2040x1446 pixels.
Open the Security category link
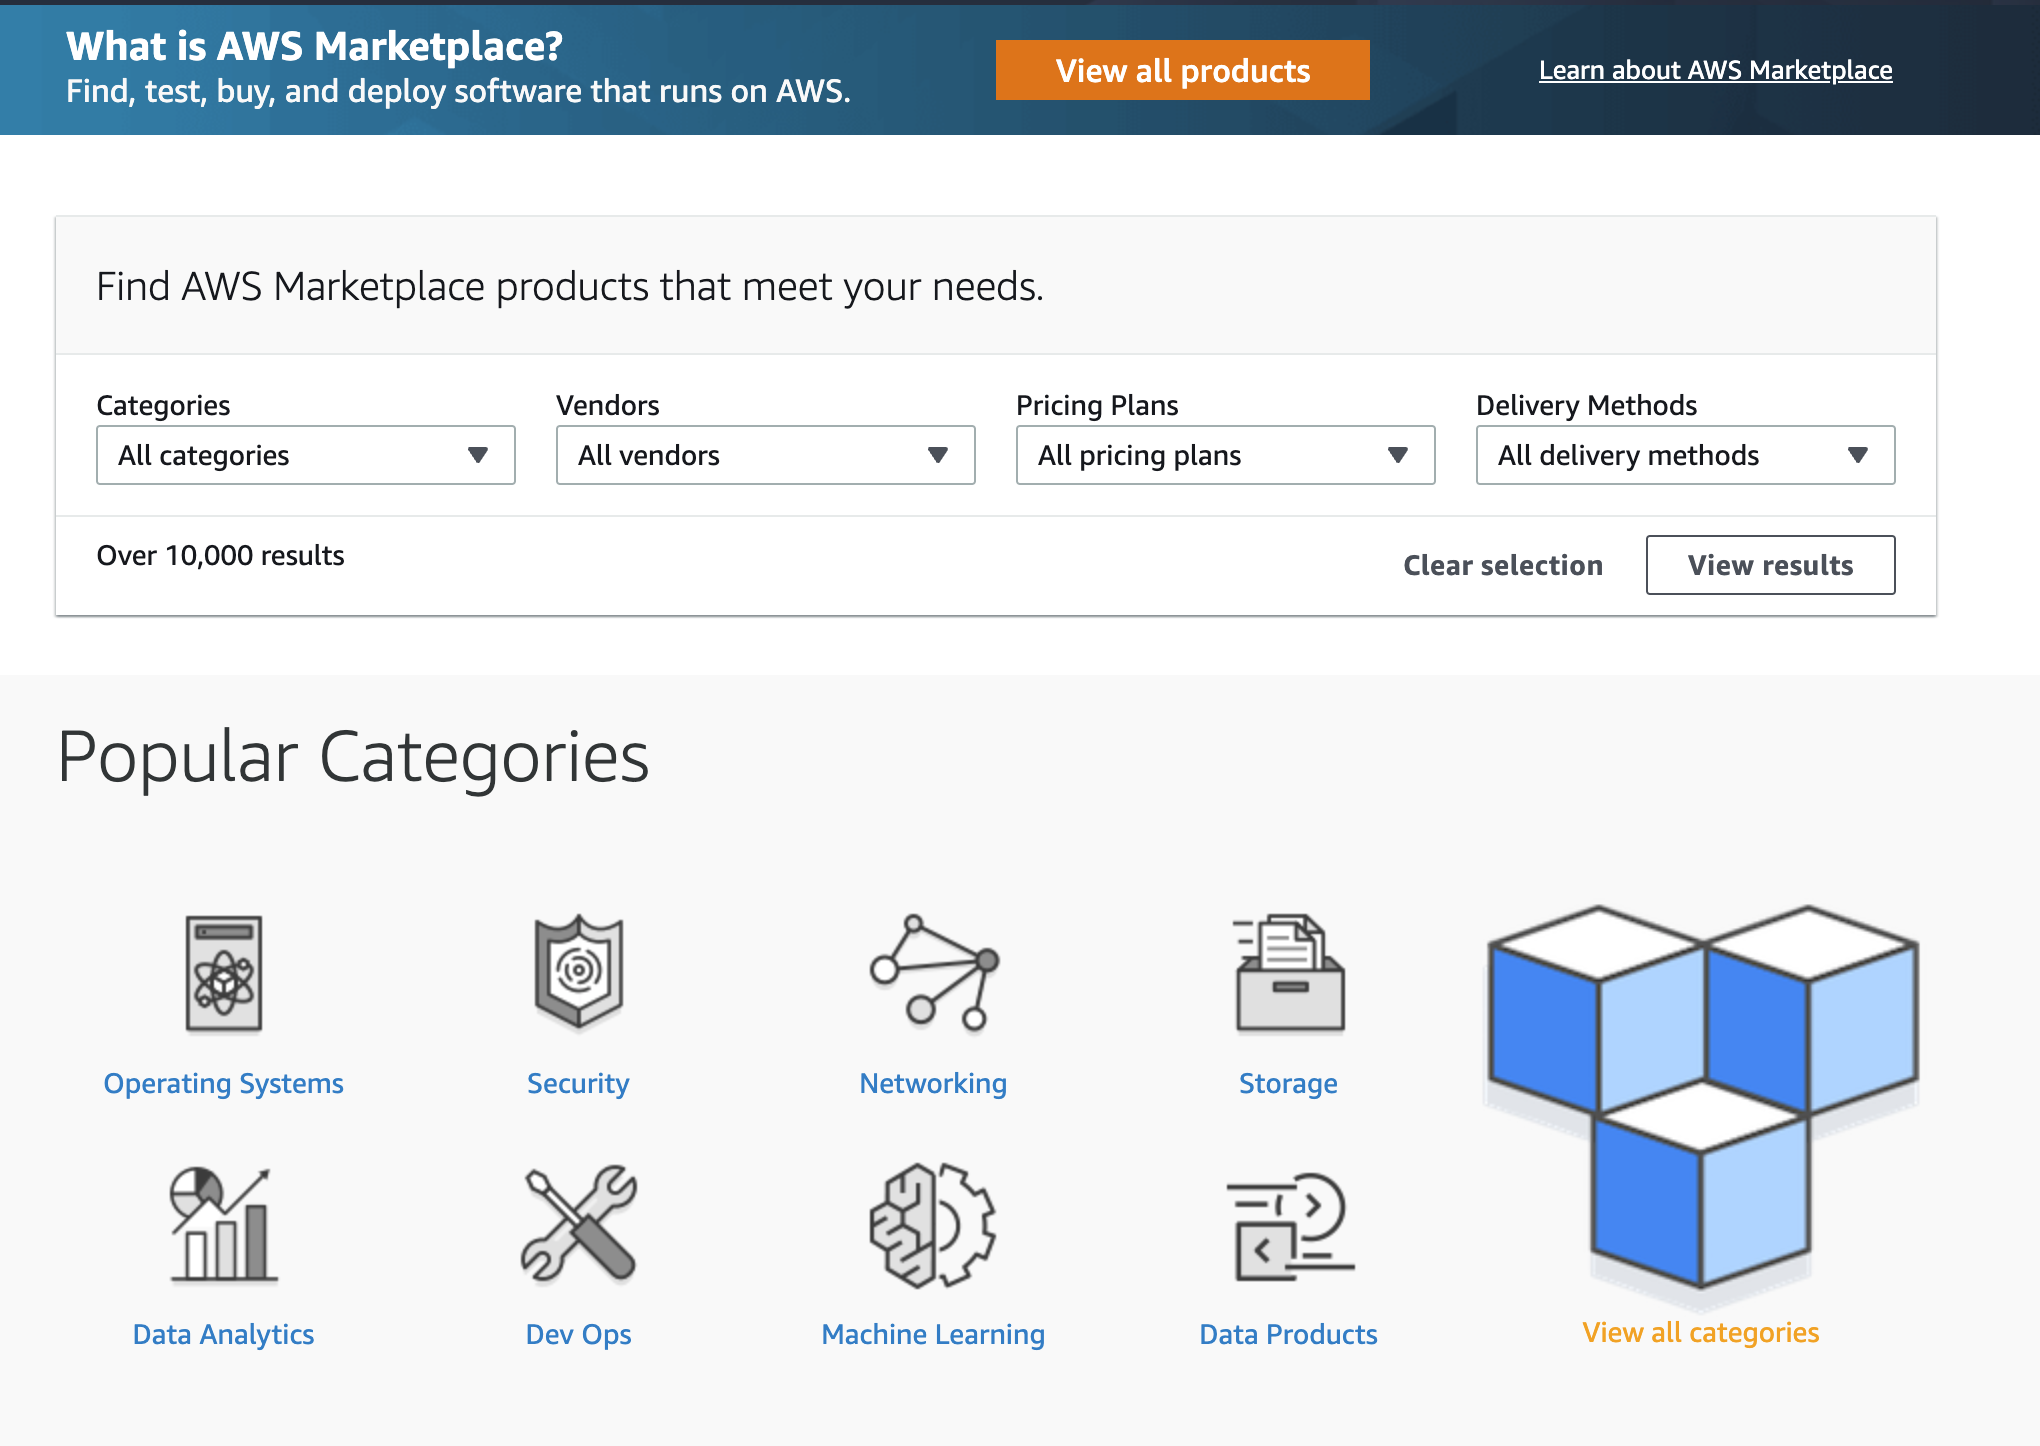(578, 1083)
